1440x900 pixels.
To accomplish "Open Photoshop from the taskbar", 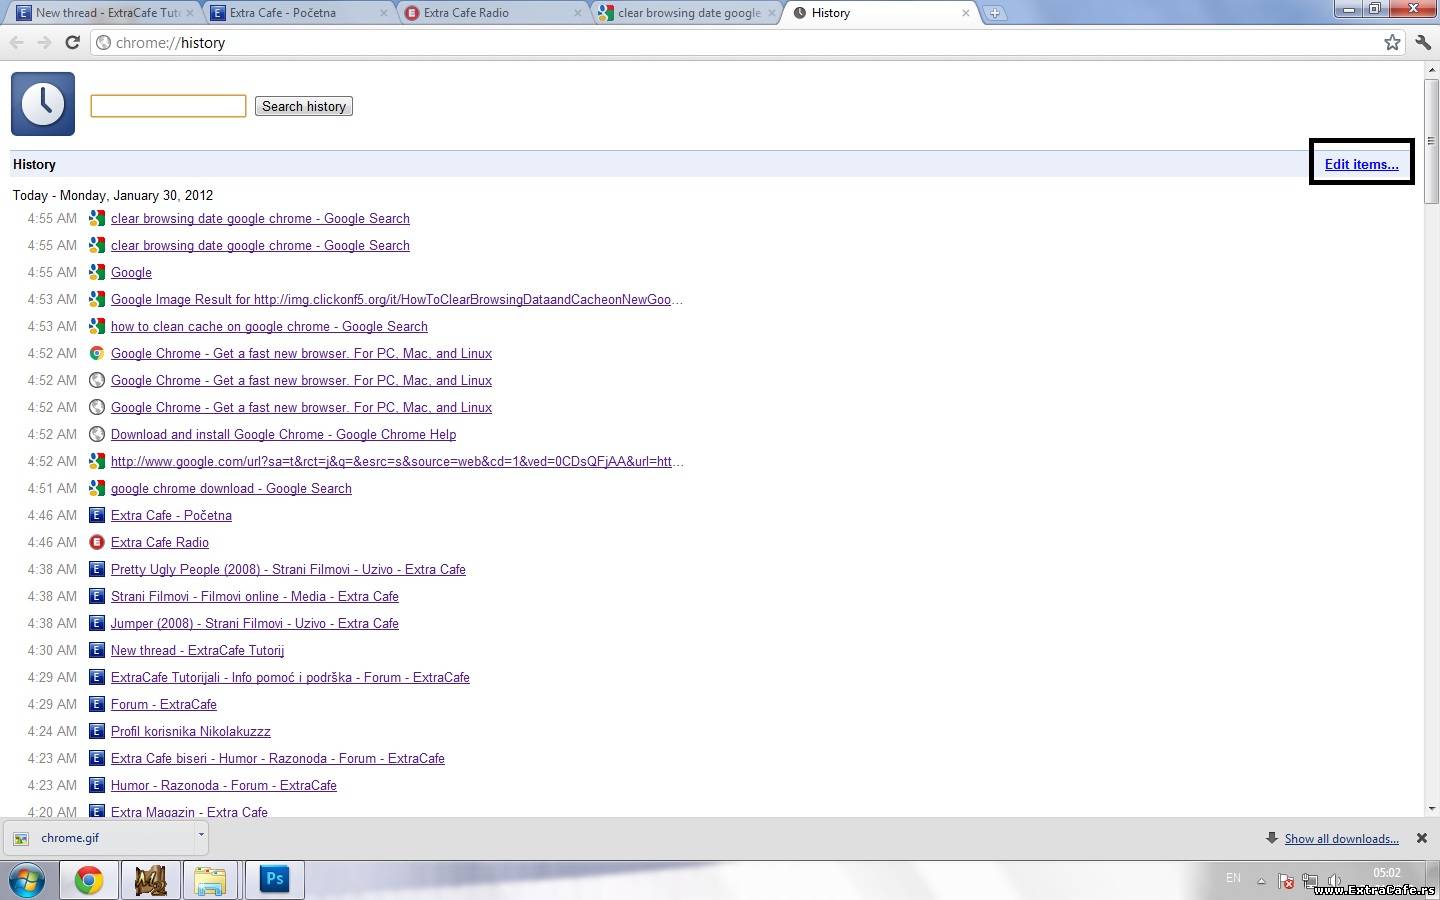I will click(x=274, y=879).
